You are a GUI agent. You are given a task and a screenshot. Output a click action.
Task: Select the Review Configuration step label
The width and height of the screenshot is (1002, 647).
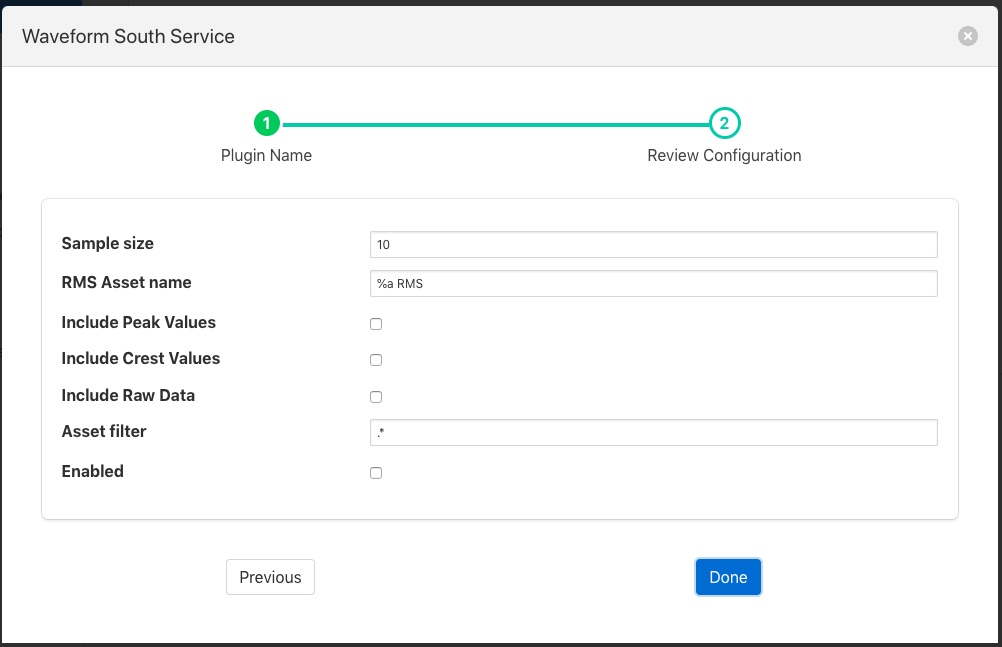click(x=724, y=156)
